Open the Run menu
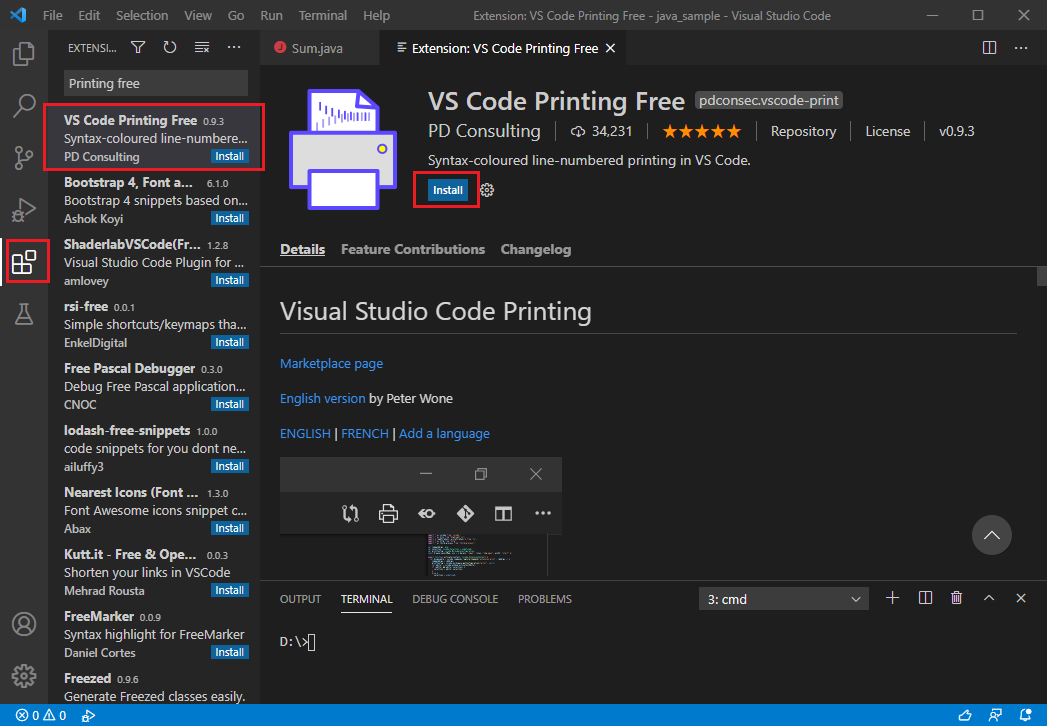The height and width of the screenshot is (726, 1047). click(271, 15)
